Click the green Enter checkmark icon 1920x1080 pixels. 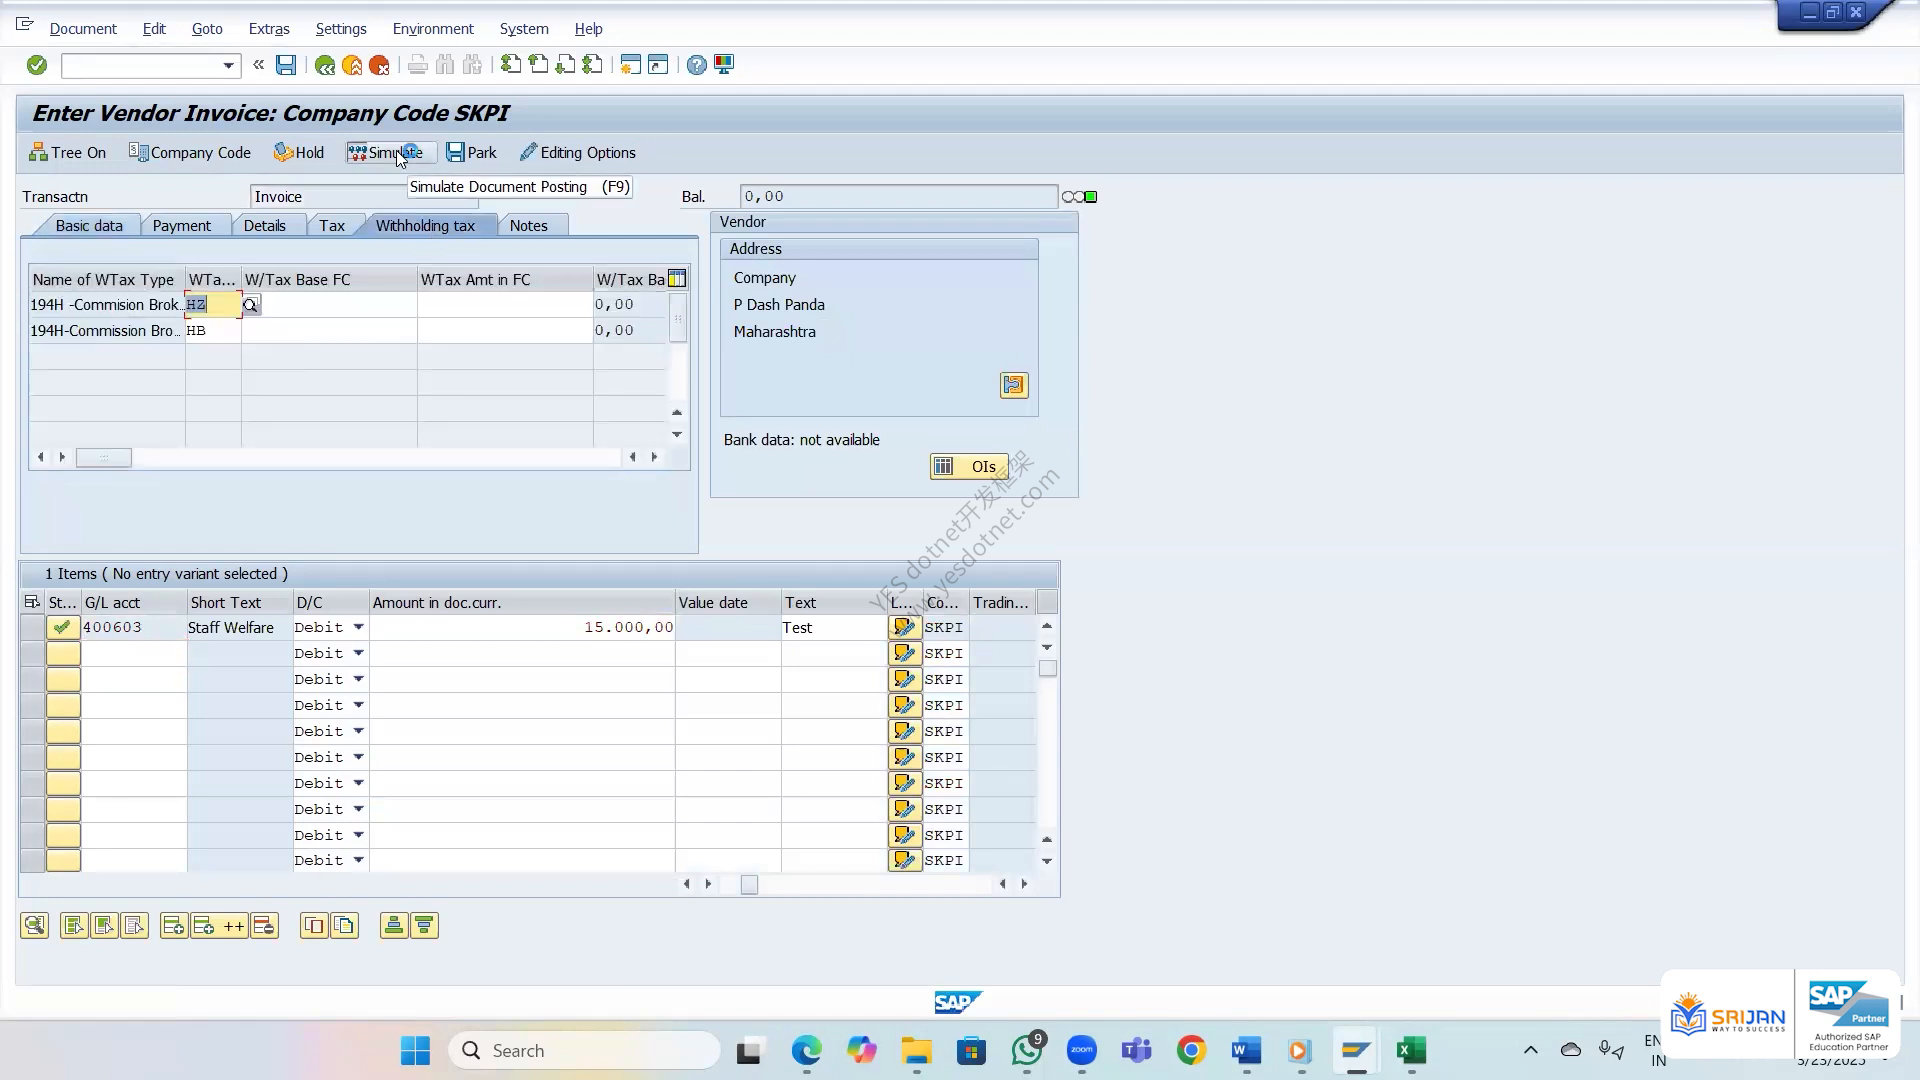pyautogui.click(x=37, y=65)
